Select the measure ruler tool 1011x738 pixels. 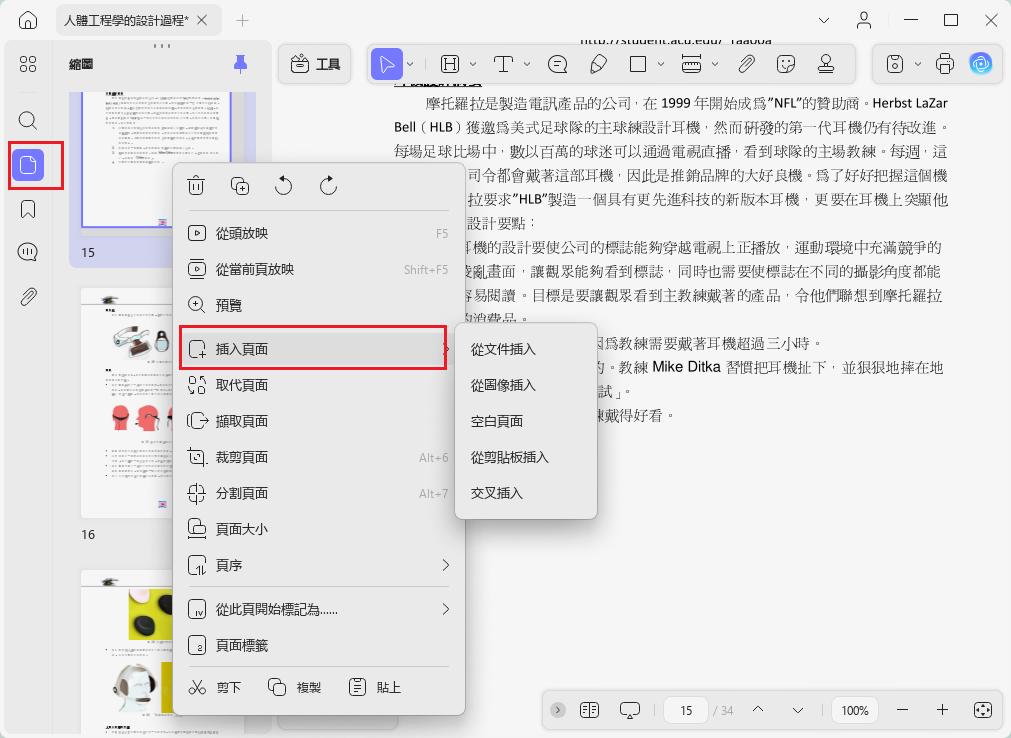pyautogui.click(x=691, y=64)
